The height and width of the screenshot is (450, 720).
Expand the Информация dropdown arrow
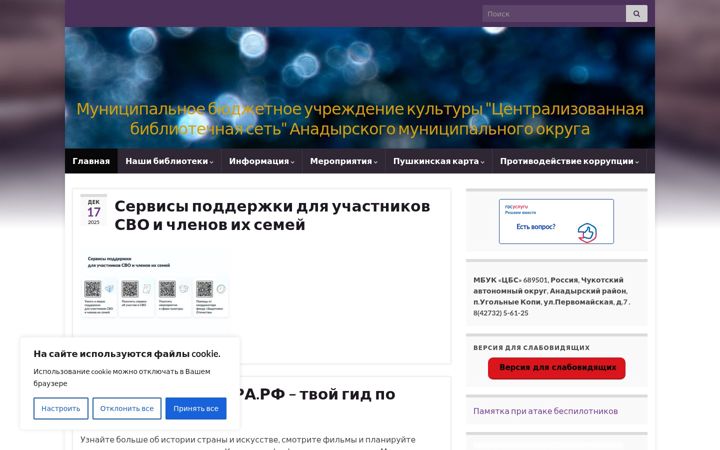(292, 162)
